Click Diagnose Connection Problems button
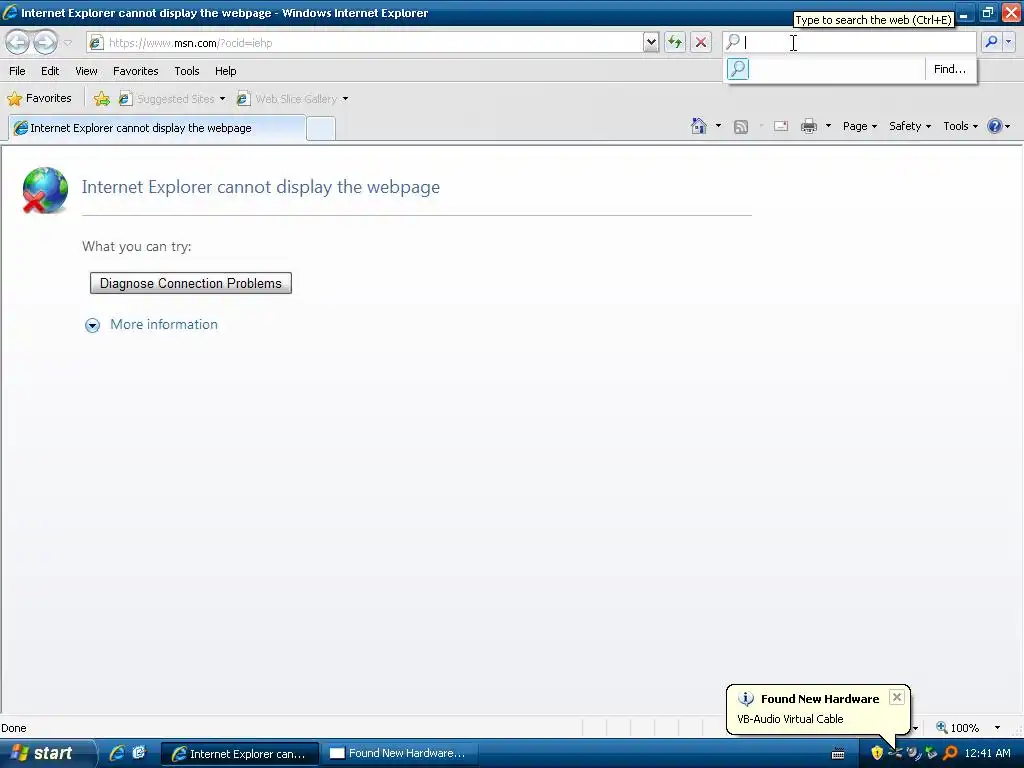This screenshot has width=1024, height=768. coord(191,283)
